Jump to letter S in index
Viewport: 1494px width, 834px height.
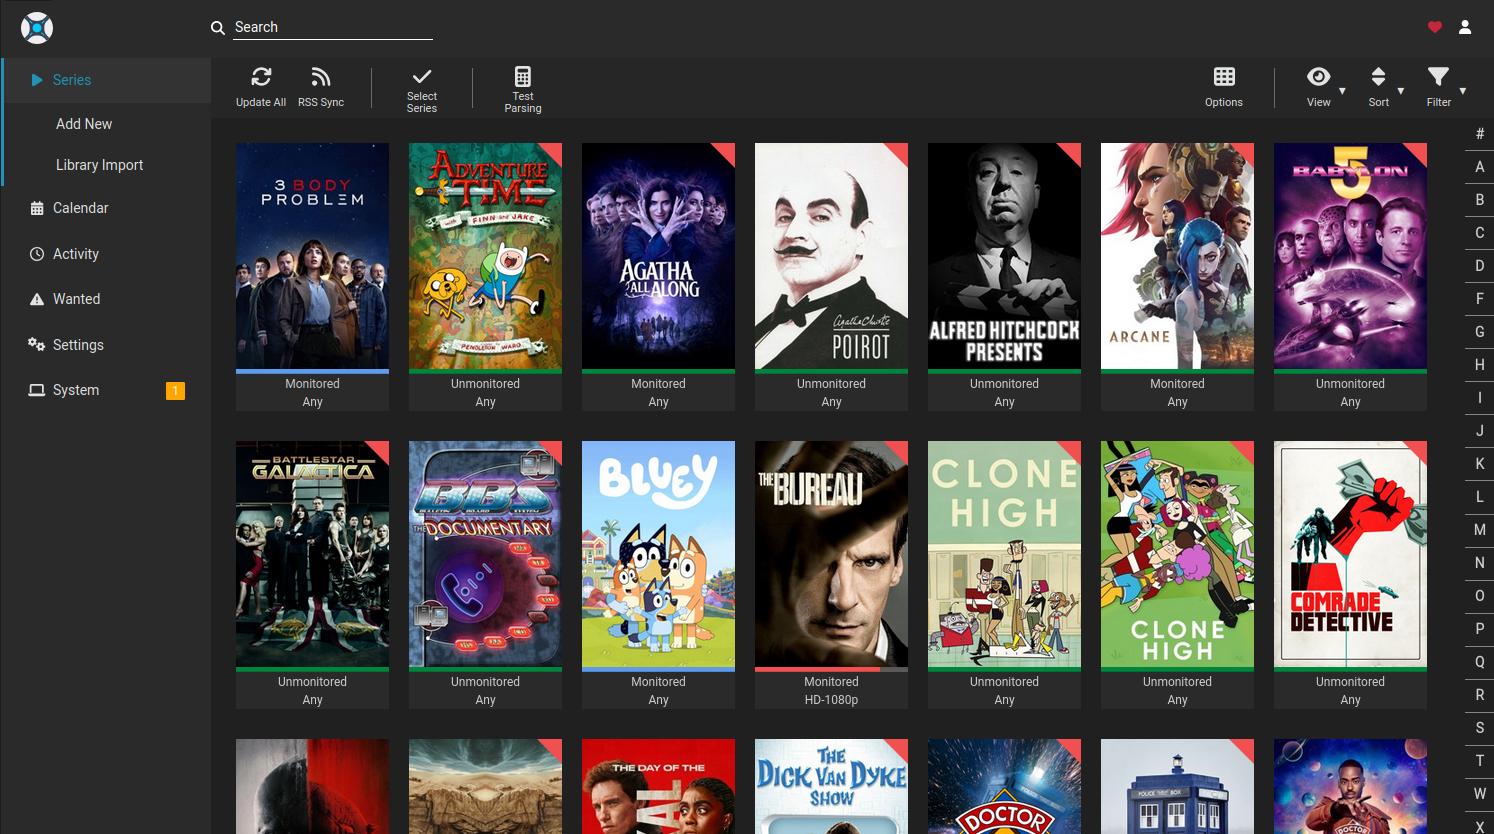click(x=1480, y=728)
